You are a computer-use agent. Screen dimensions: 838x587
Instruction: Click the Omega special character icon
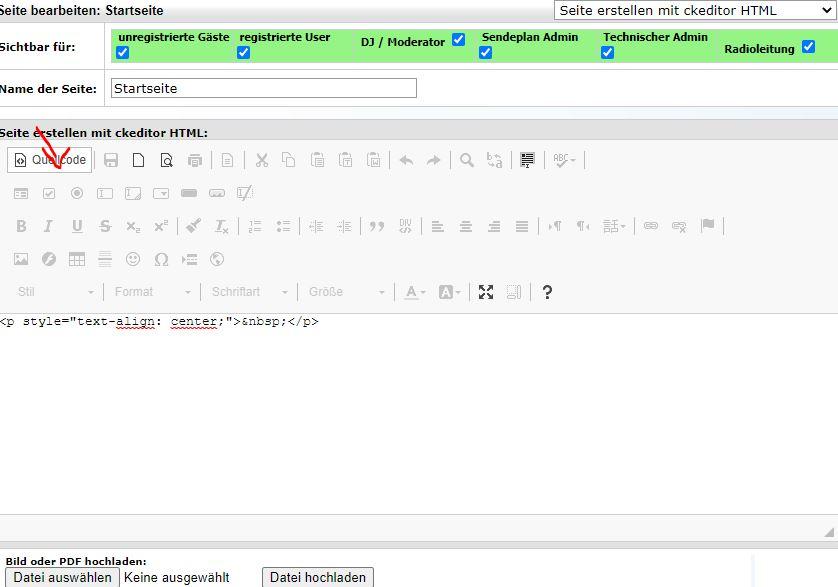click(x=161, y=260)
